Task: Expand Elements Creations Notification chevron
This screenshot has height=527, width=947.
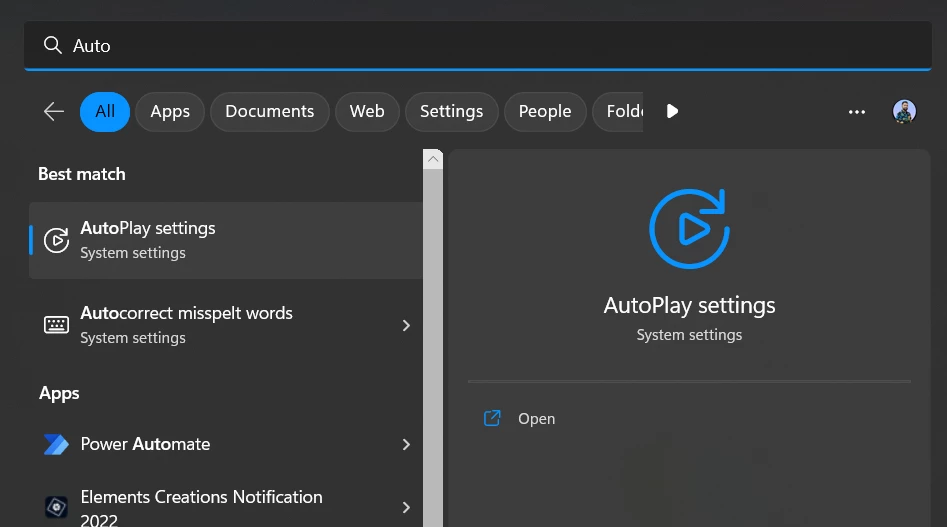Action: point(406,508)
